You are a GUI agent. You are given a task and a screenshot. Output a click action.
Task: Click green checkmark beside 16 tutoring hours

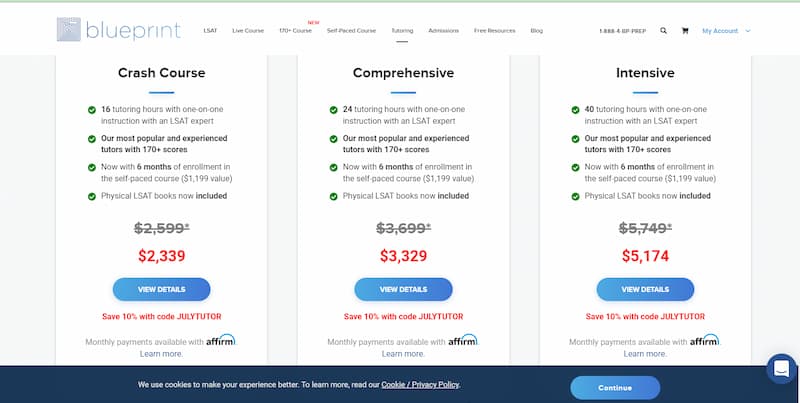(92, 110)
